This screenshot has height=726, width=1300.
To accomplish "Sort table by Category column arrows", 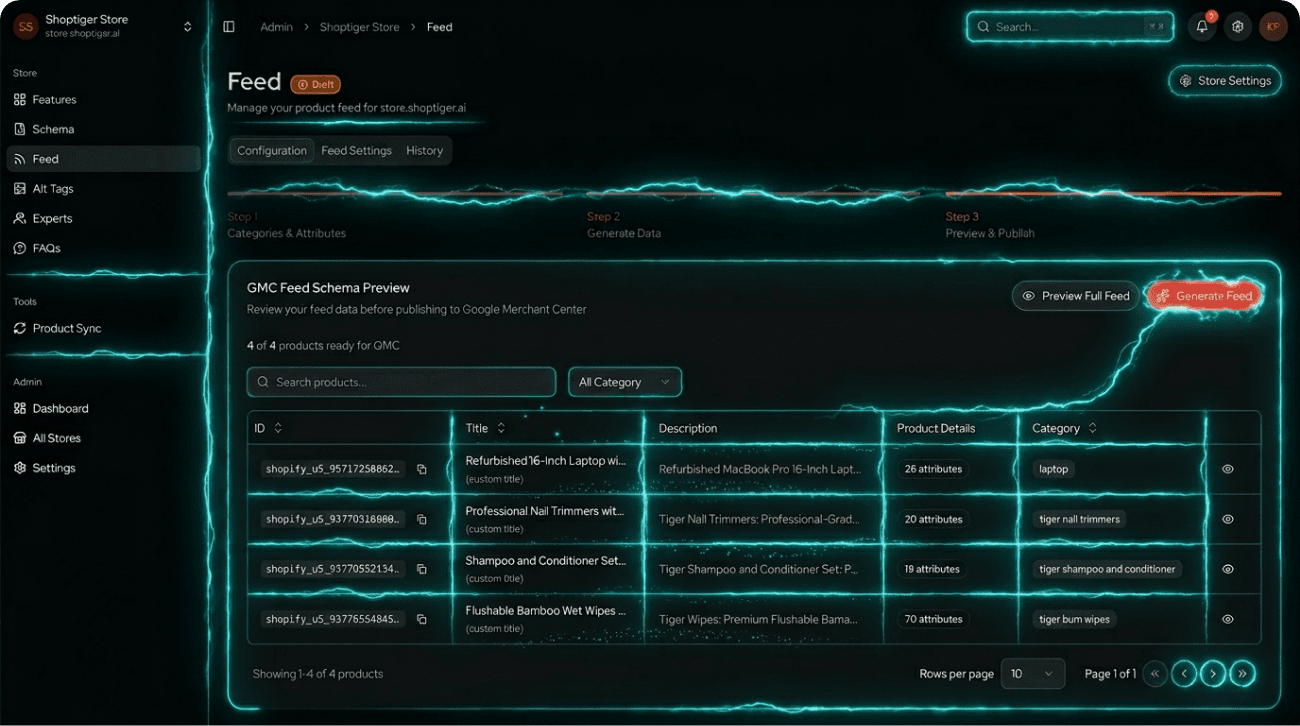I will 1092,428.
